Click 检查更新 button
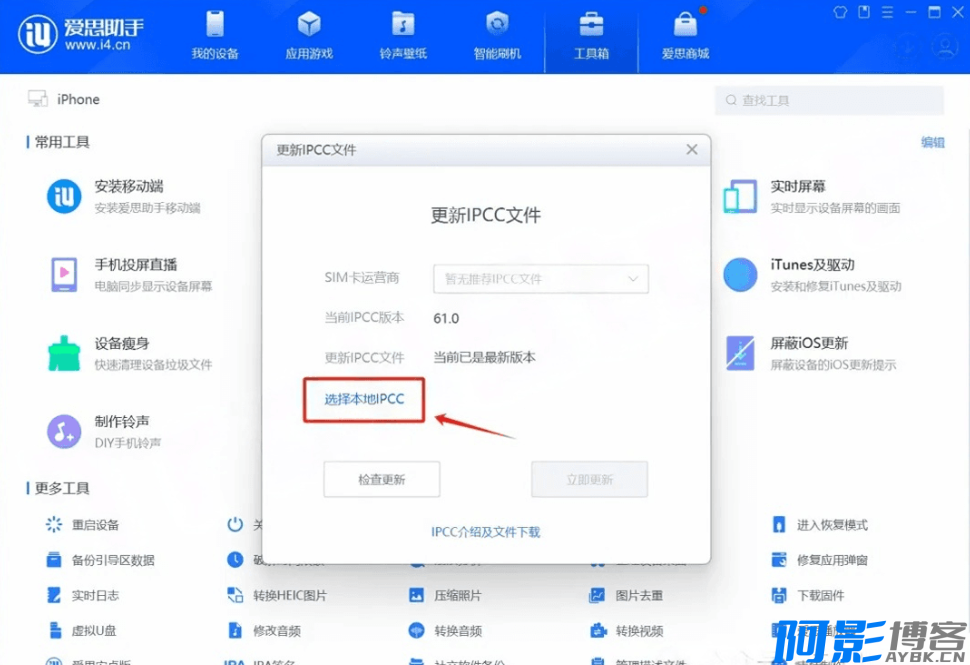The height and width of the screenshot is (665, 970). click(x=381, y=479)
